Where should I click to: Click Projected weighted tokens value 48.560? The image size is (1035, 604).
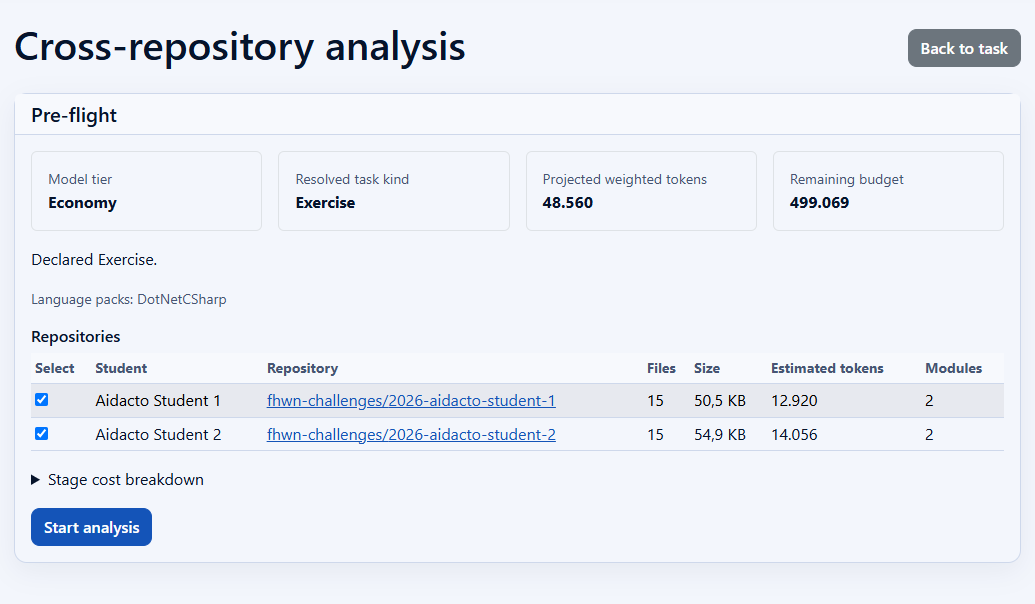(x=568, y=203)
